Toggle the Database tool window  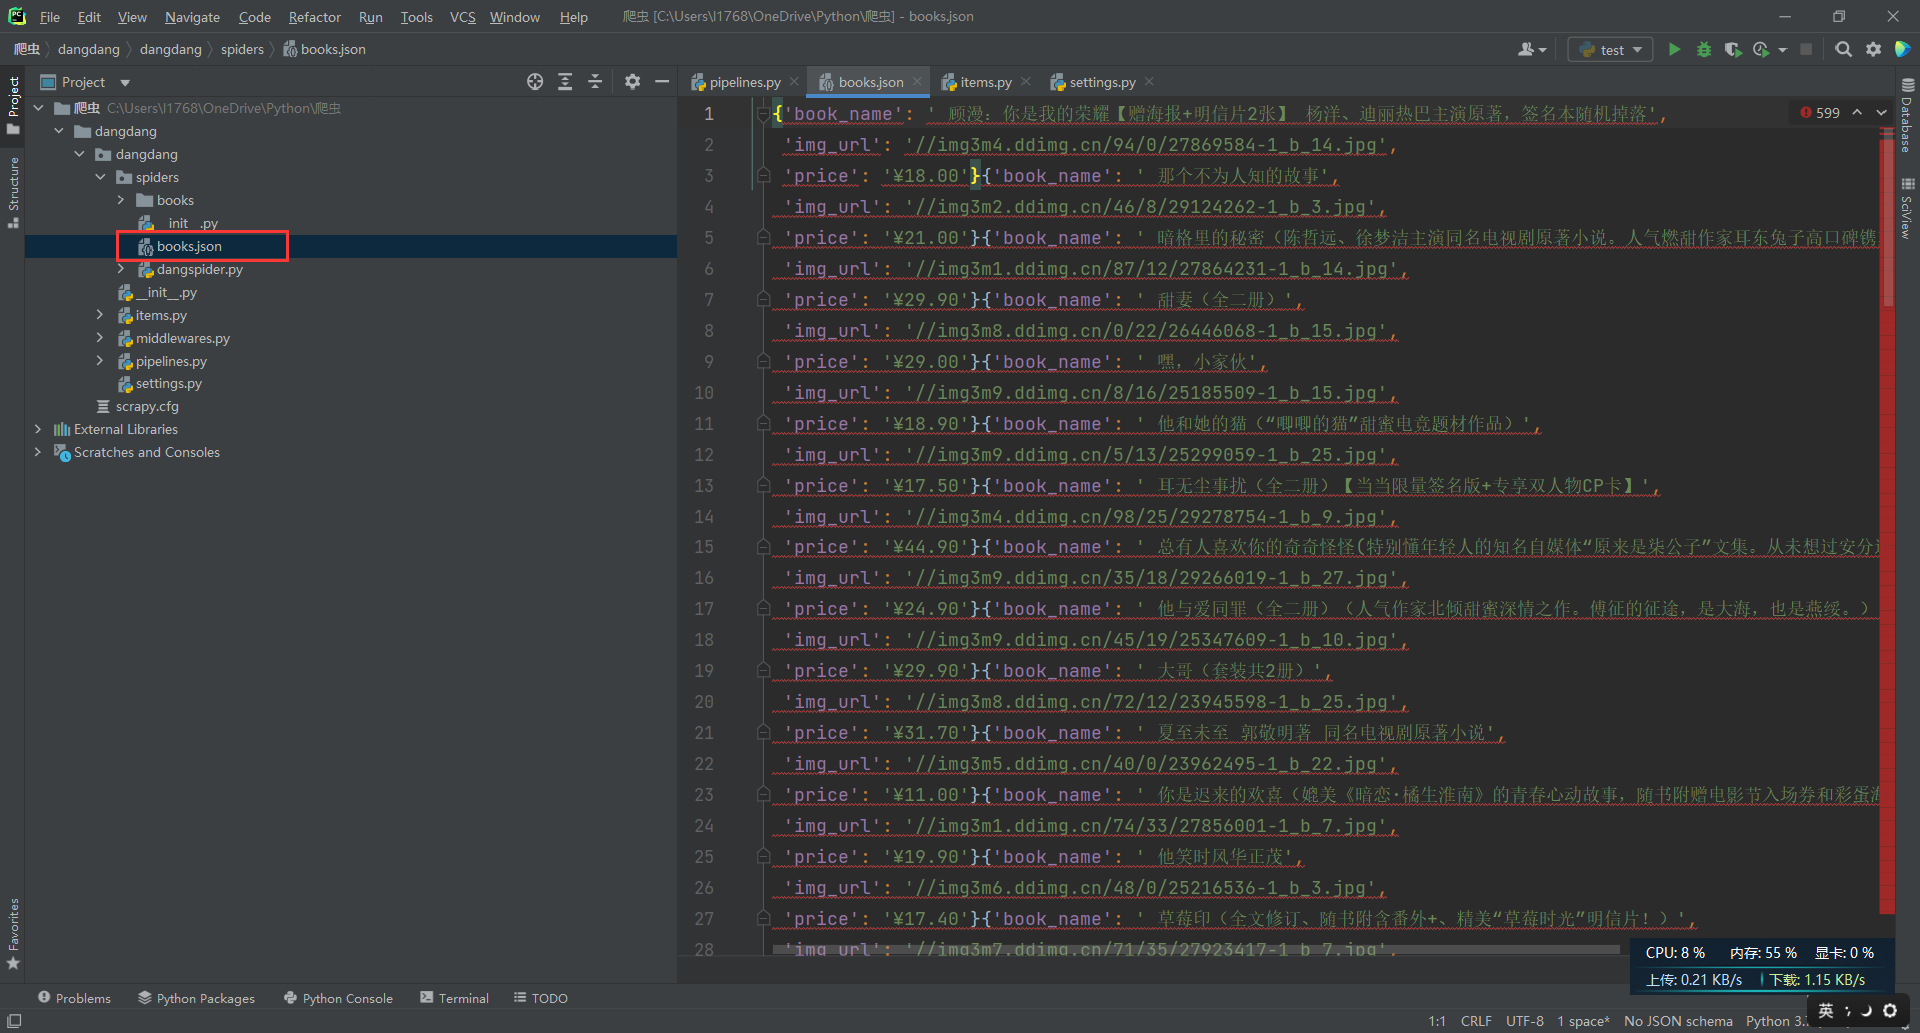coord(1907,115)
